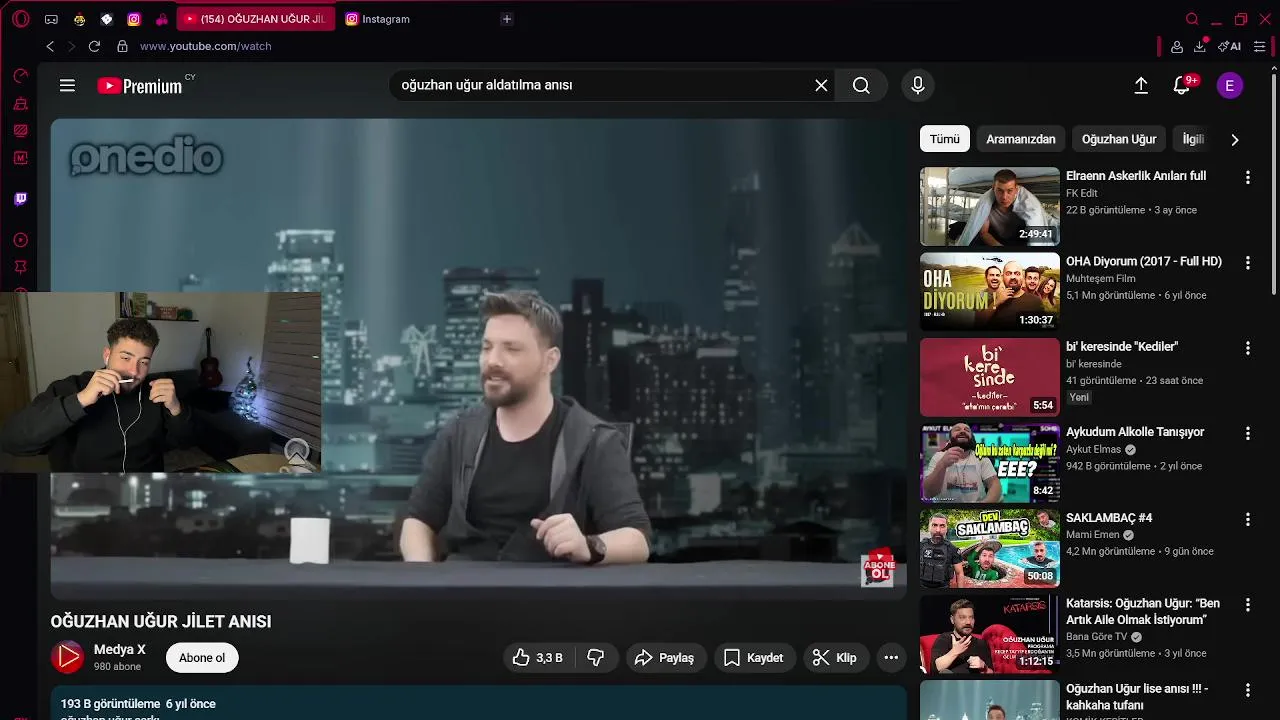Like the video with 3,3 B
Image resolution: width=1280 pixels, height=720 pixels.
[538, 657]
